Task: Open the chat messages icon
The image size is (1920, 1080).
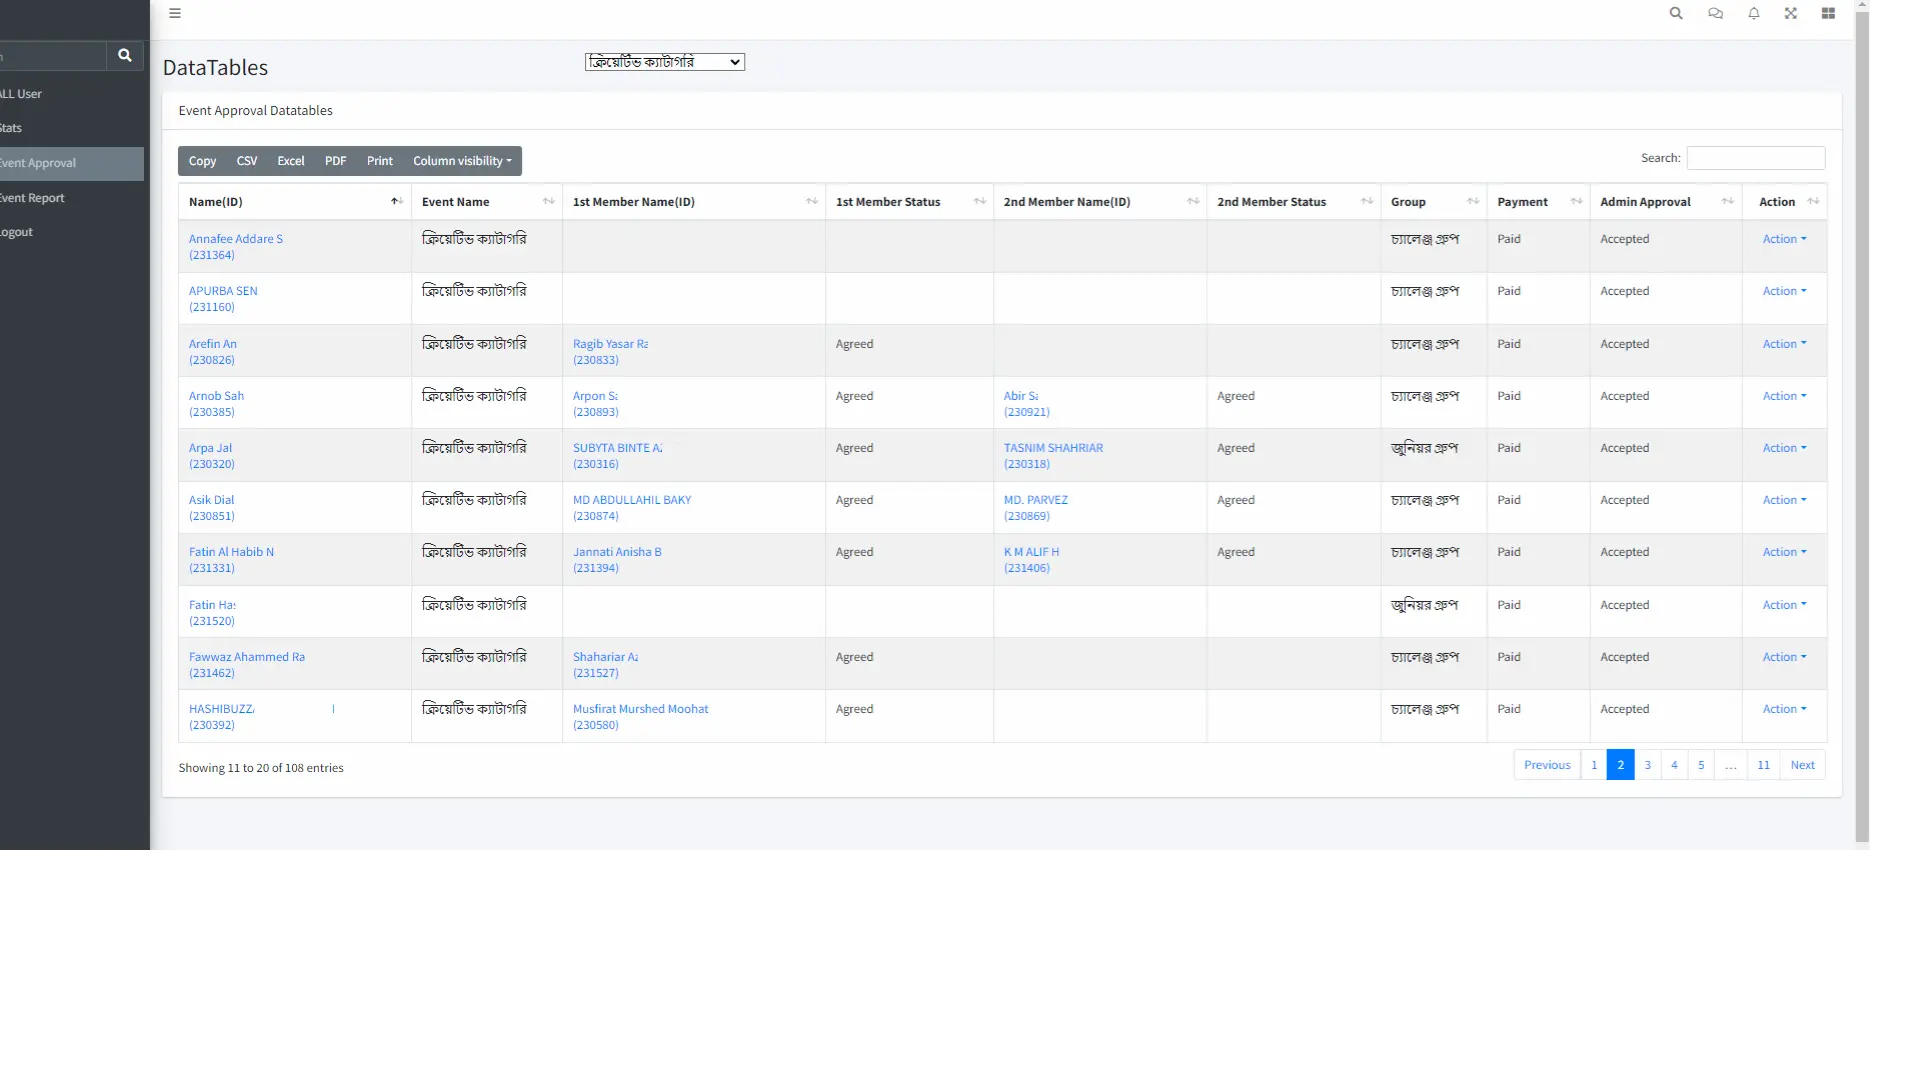Action: point(1714,13)
